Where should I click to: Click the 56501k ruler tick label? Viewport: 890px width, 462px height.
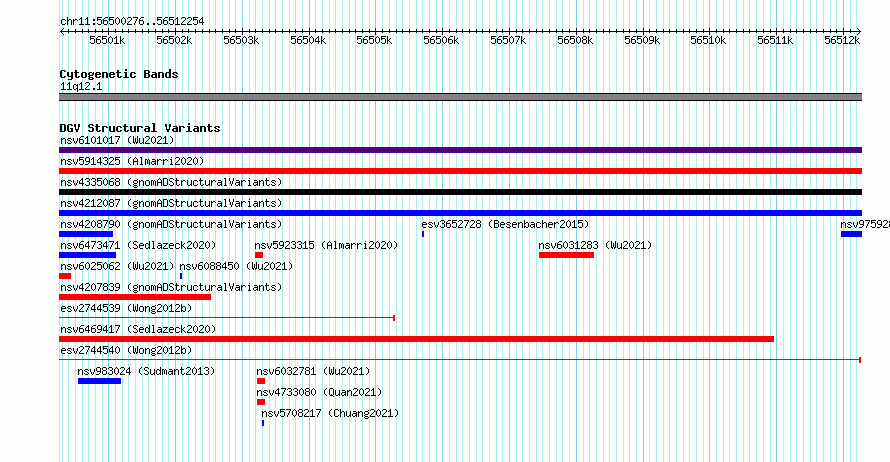coord(107,40)
